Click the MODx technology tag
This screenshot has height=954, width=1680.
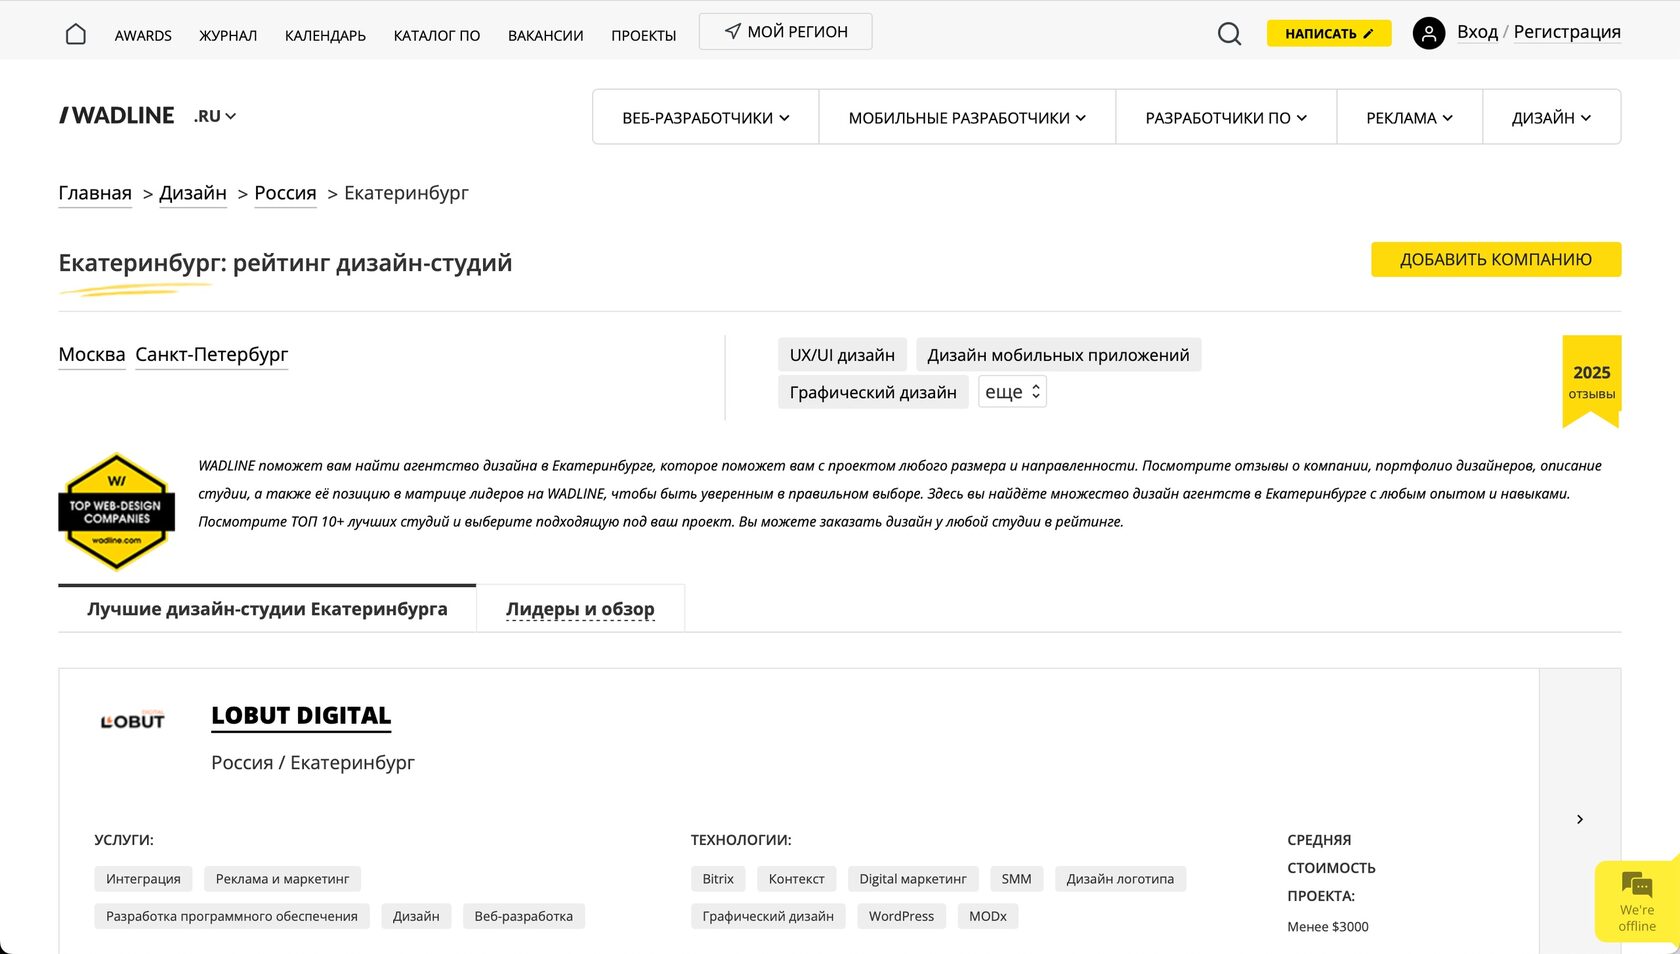[988, 916]
